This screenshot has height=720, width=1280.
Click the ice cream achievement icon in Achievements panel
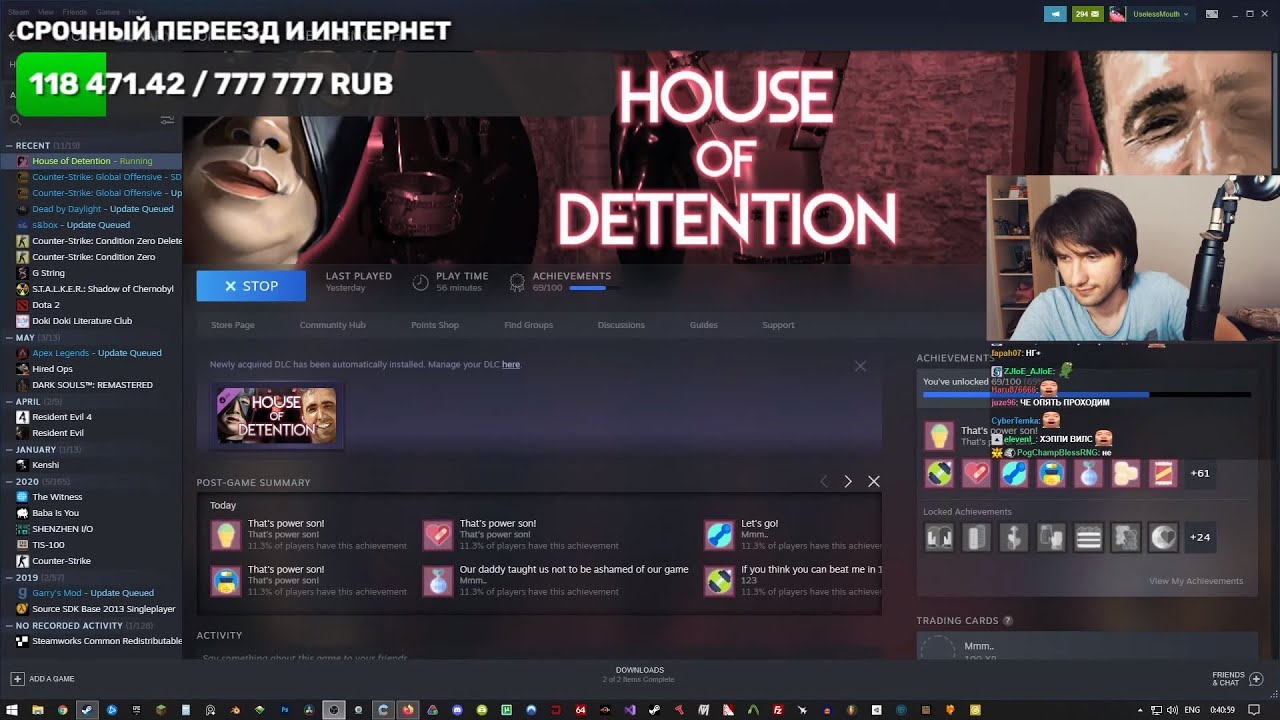tap(938, 435)
